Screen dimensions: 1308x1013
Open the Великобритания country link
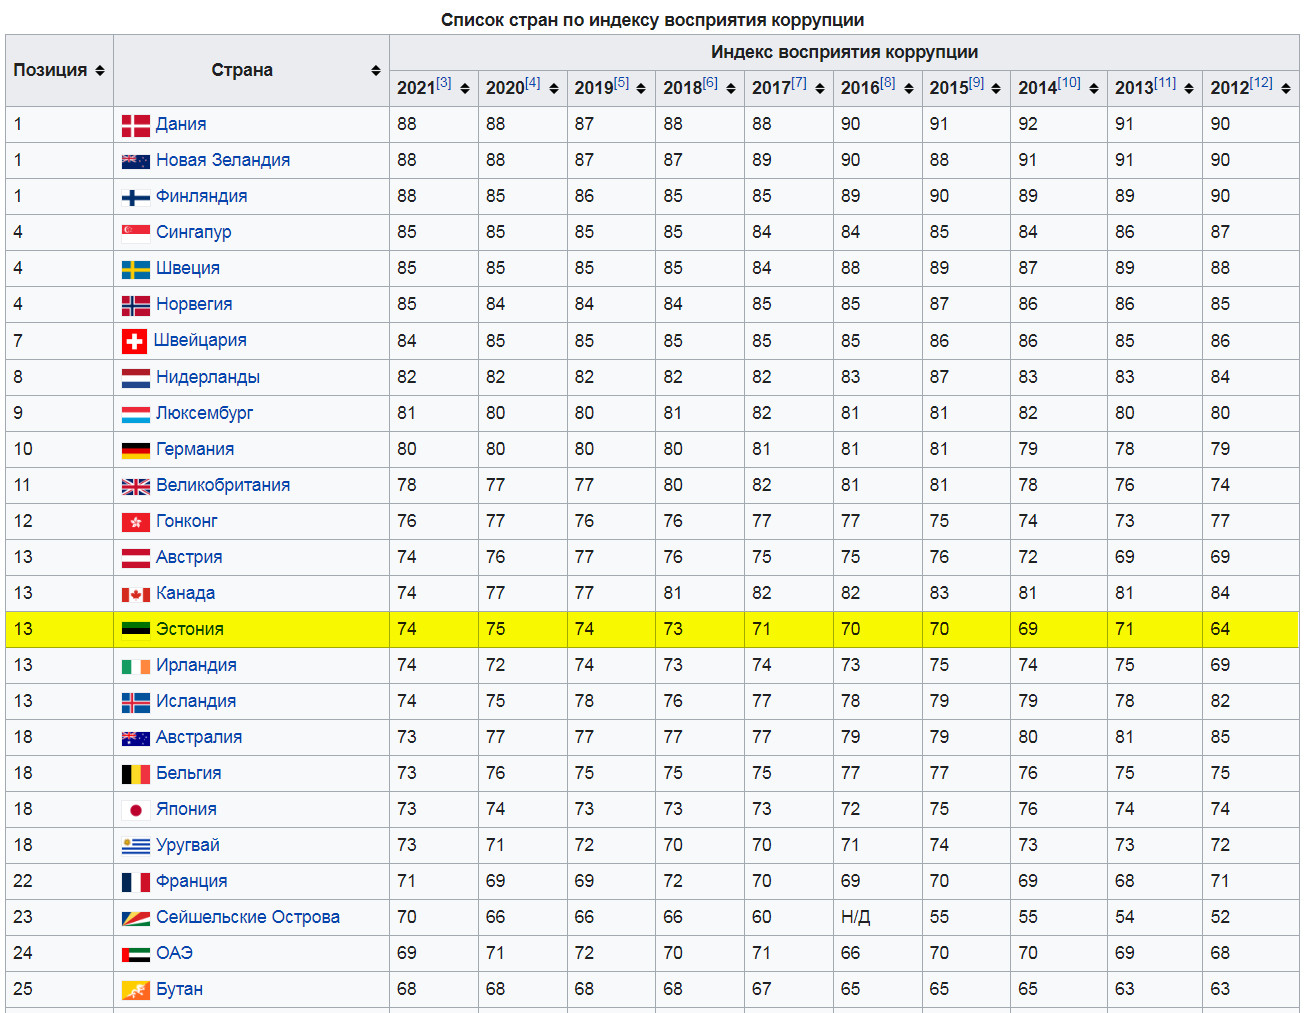(x=223, y=485)
